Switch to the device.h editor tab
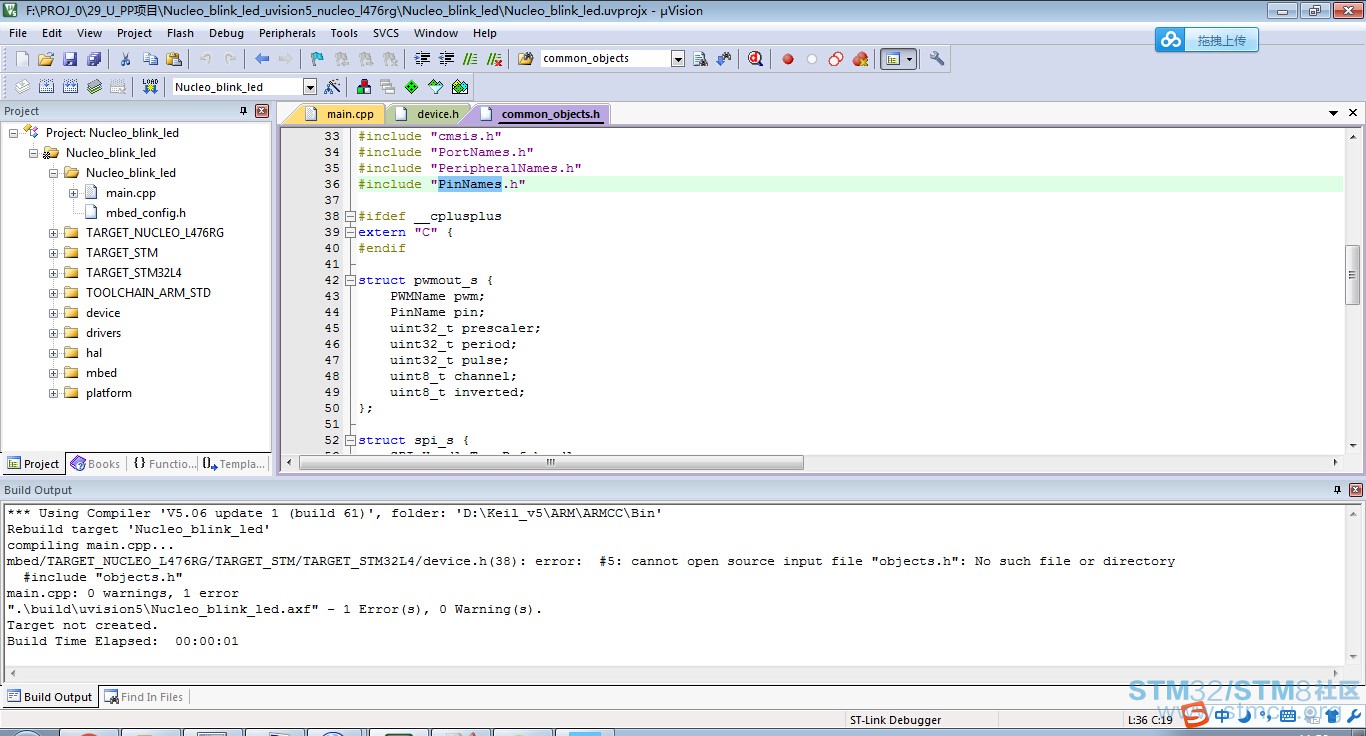The image size is (1366, 736). click(430, 114)
